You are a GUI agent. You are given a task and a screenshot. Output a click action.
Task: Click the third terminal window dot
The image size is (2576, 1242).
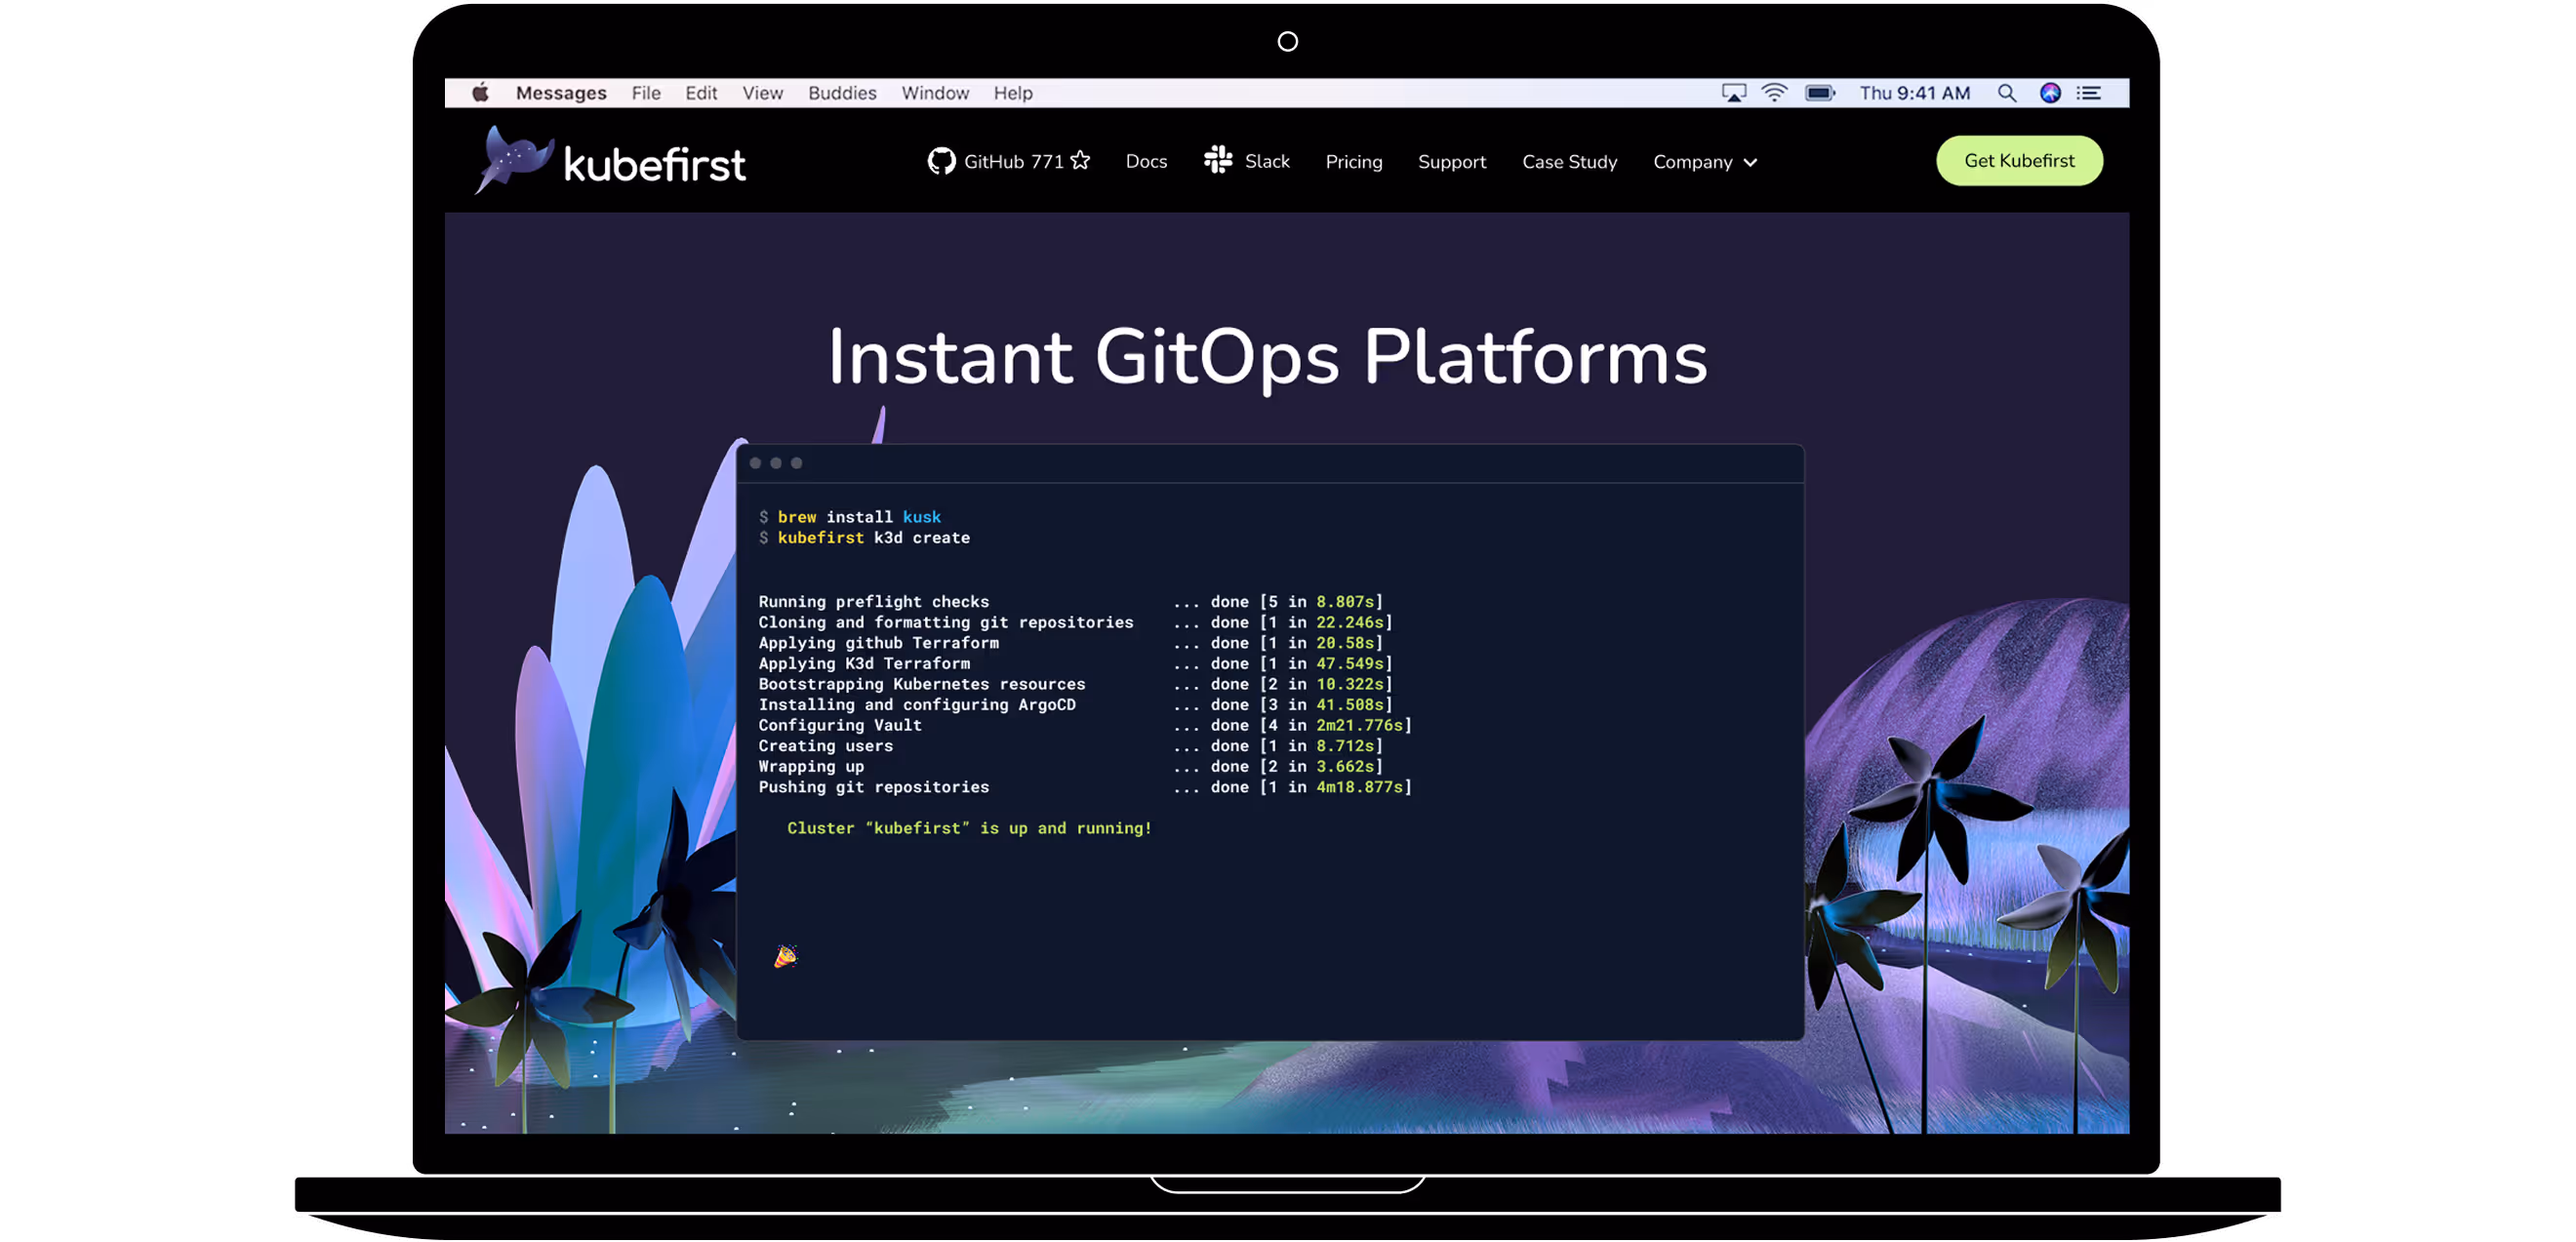(796, 463)
